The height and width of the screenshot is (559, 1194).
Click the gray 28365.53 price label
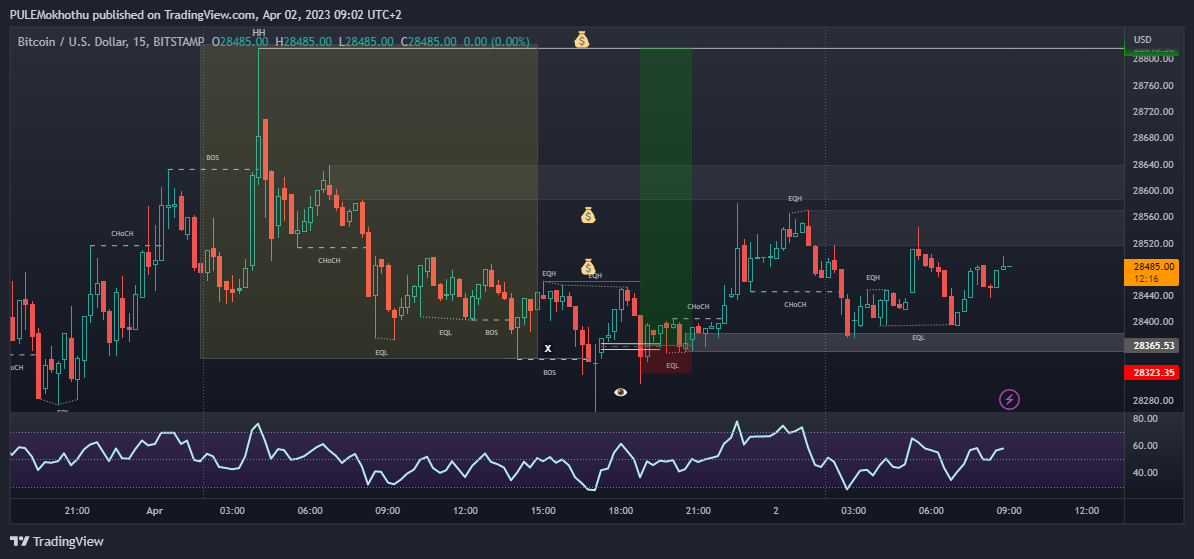(x=1151, y=345)
